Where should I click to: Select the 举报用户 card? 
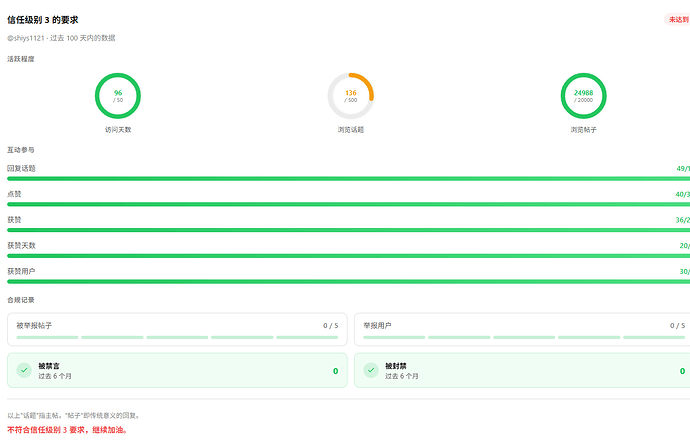[522, 329]
